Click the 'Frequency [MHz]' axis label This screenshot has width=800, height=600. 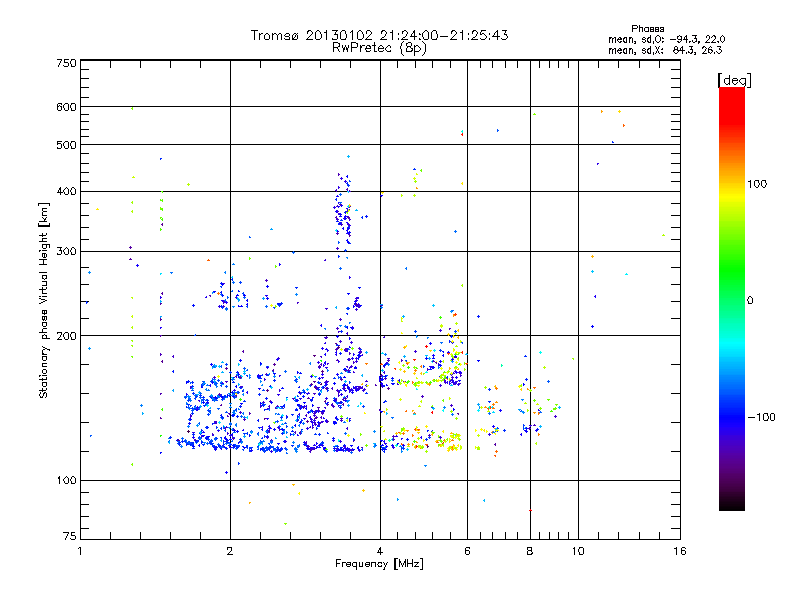click(x=379, y=564)
